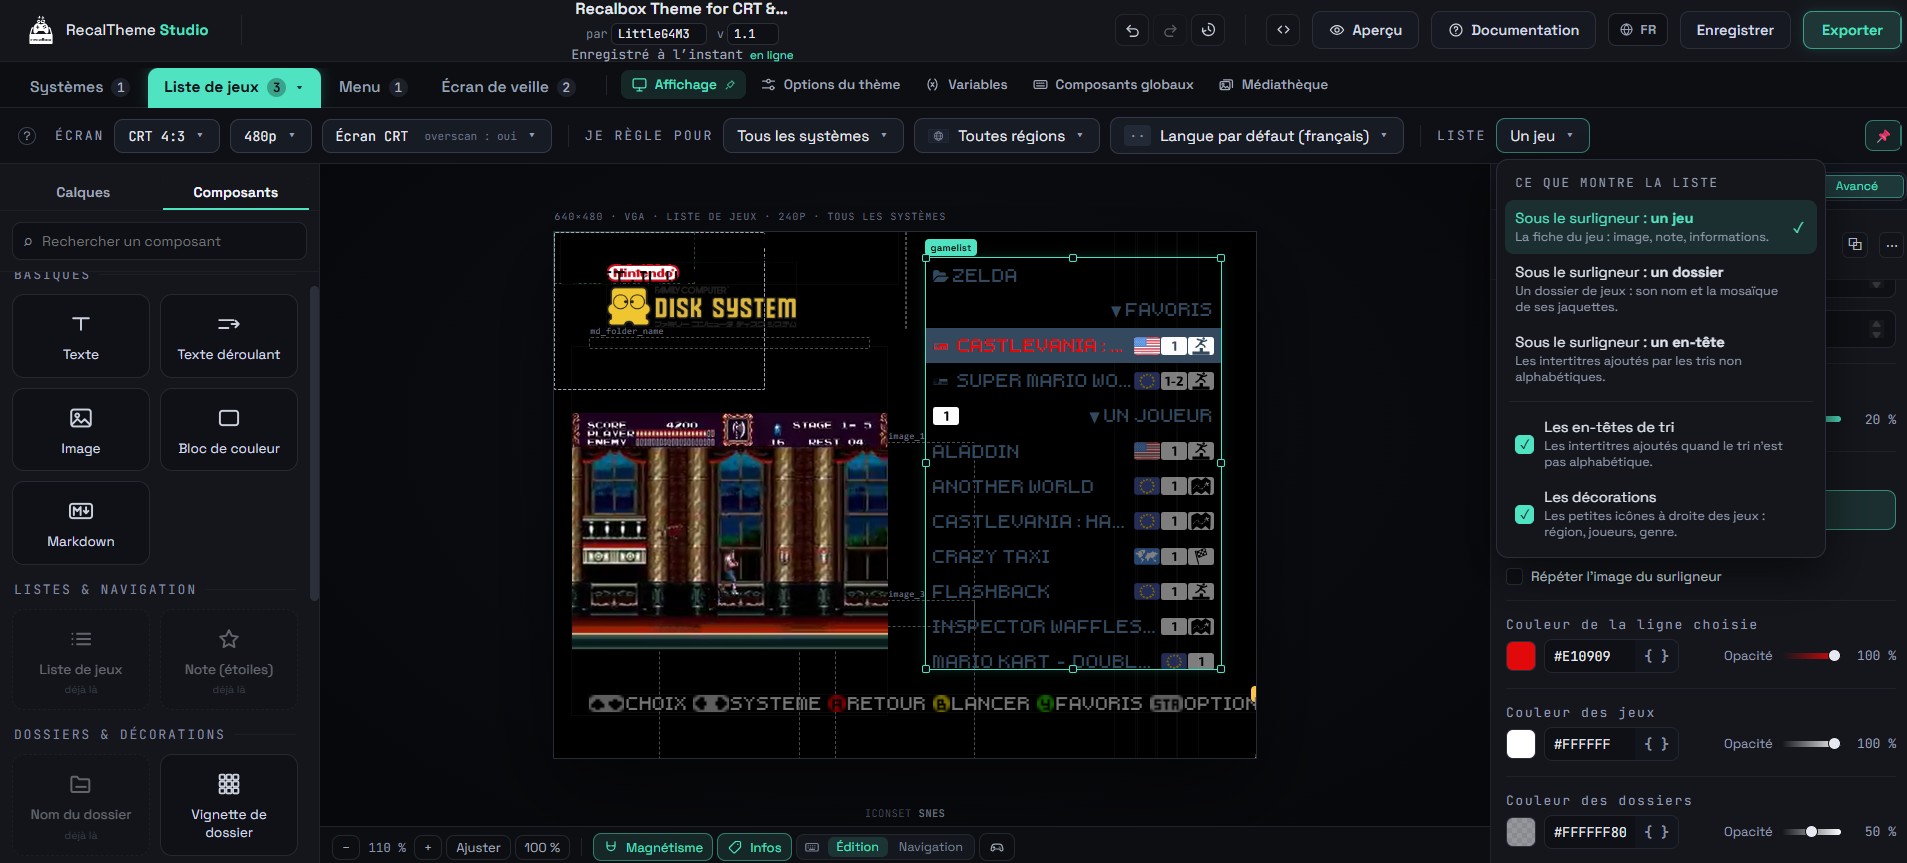Select Sous le surligneur : un en-tête
Viewport: 1907px width, 863px height.
[1660, 359]
